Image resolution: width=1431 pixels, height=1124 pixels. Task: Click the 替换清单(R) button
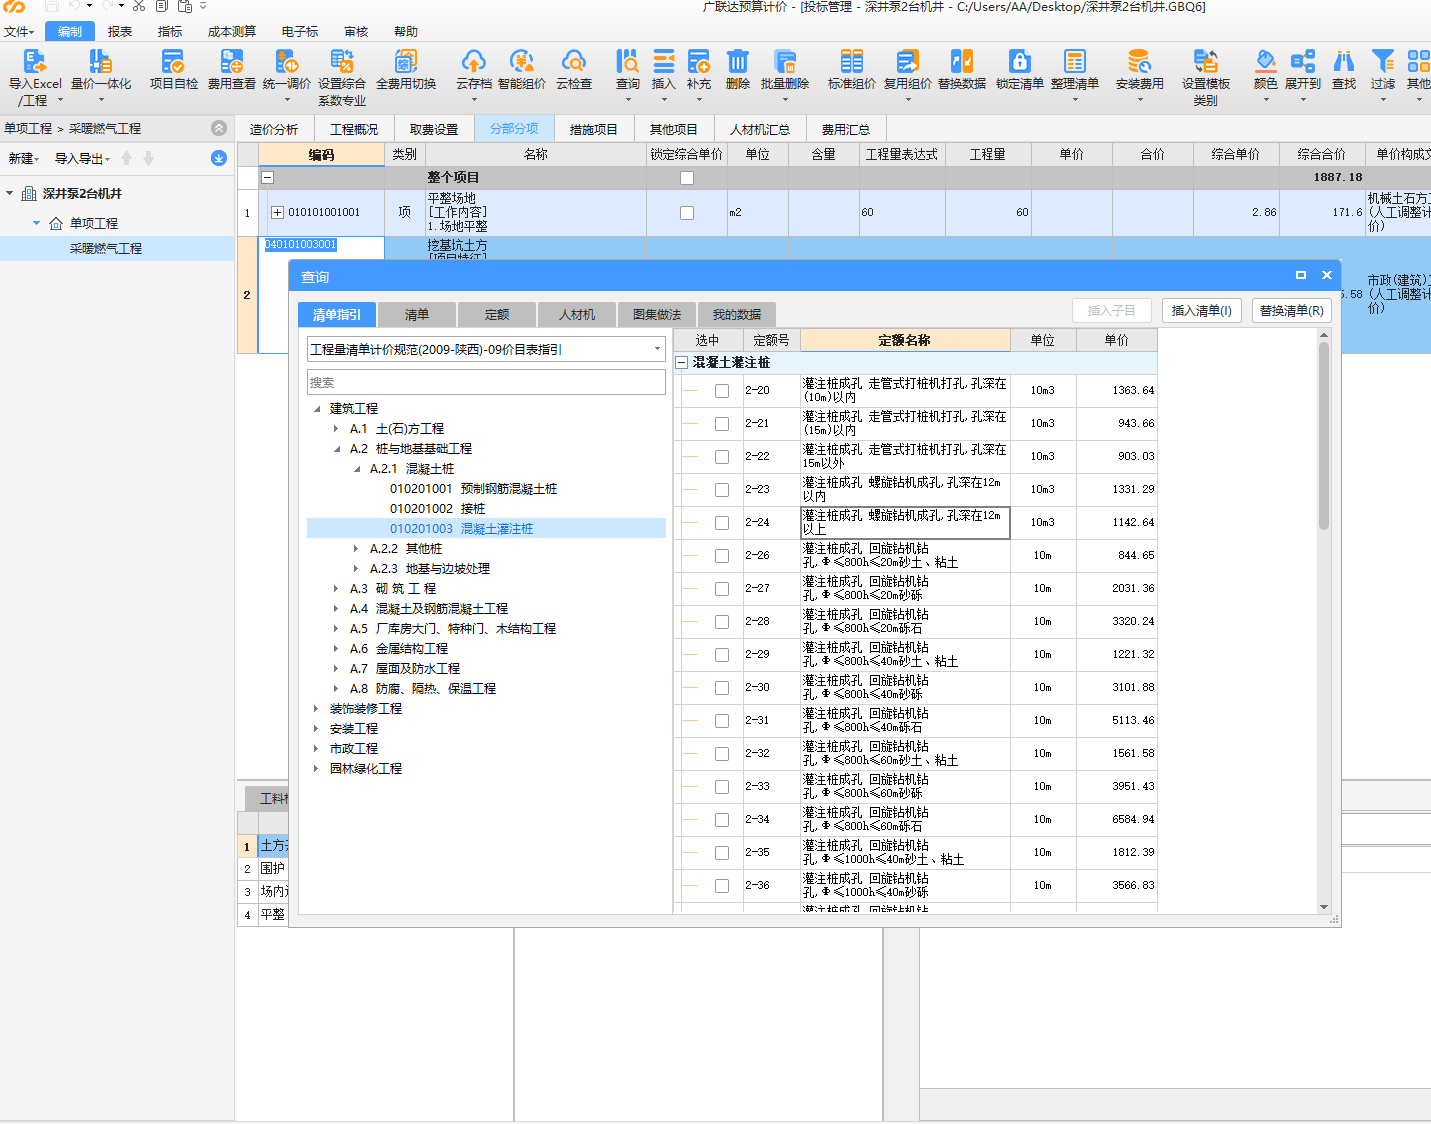coord(1292,310)
